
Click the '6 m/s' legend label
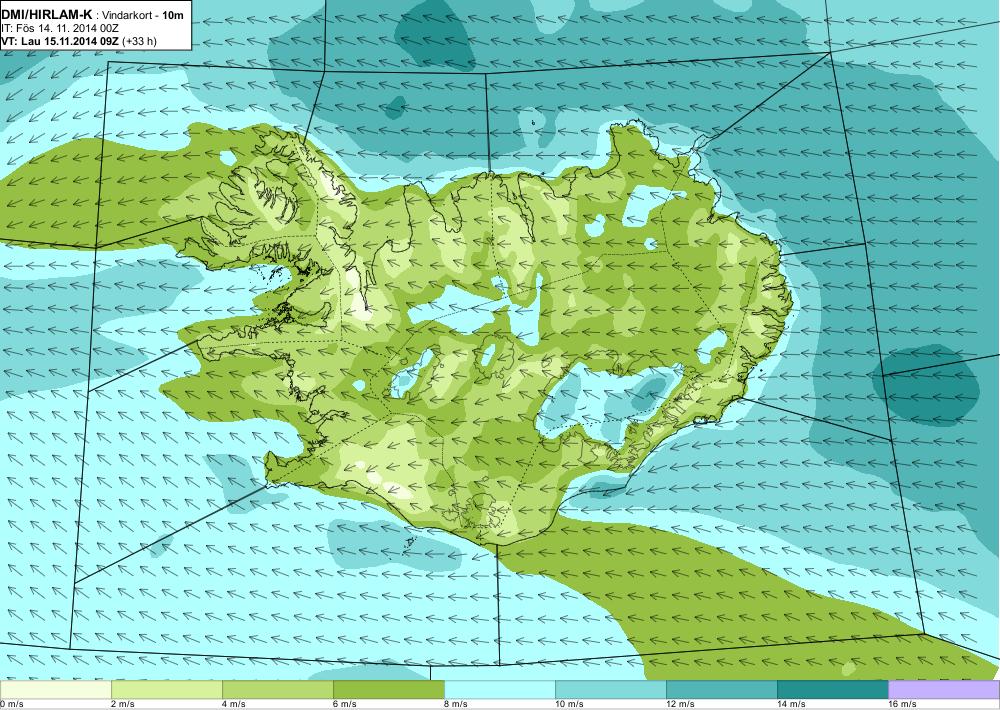(345, 704)
